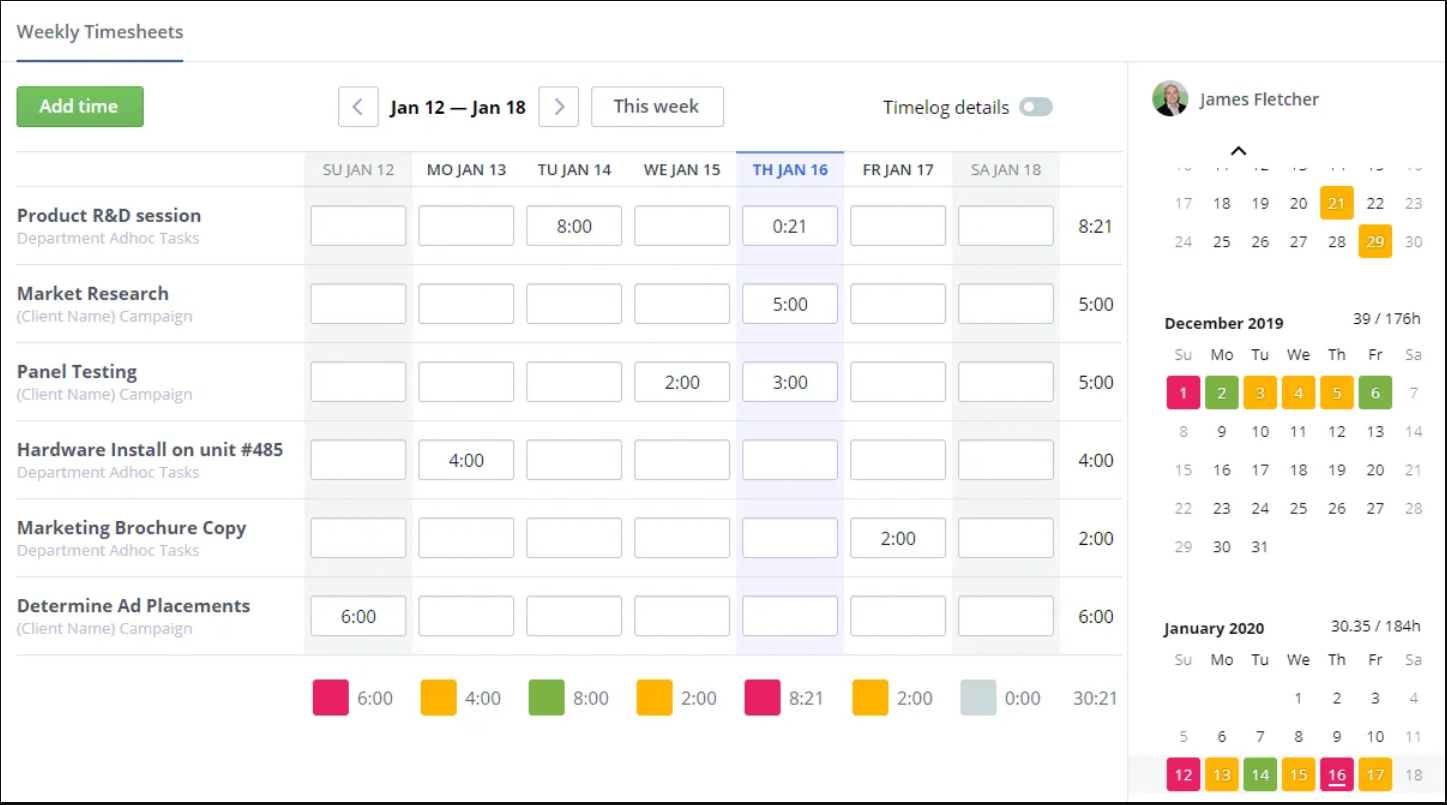Screen dimensions: 1447x805
Task: Select December 2 in the mini calendar
Action: (1221, 393)
